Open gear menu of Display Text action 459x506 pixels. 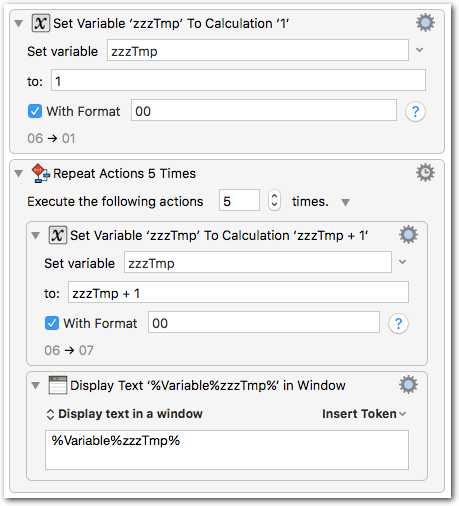coord(408,385)
